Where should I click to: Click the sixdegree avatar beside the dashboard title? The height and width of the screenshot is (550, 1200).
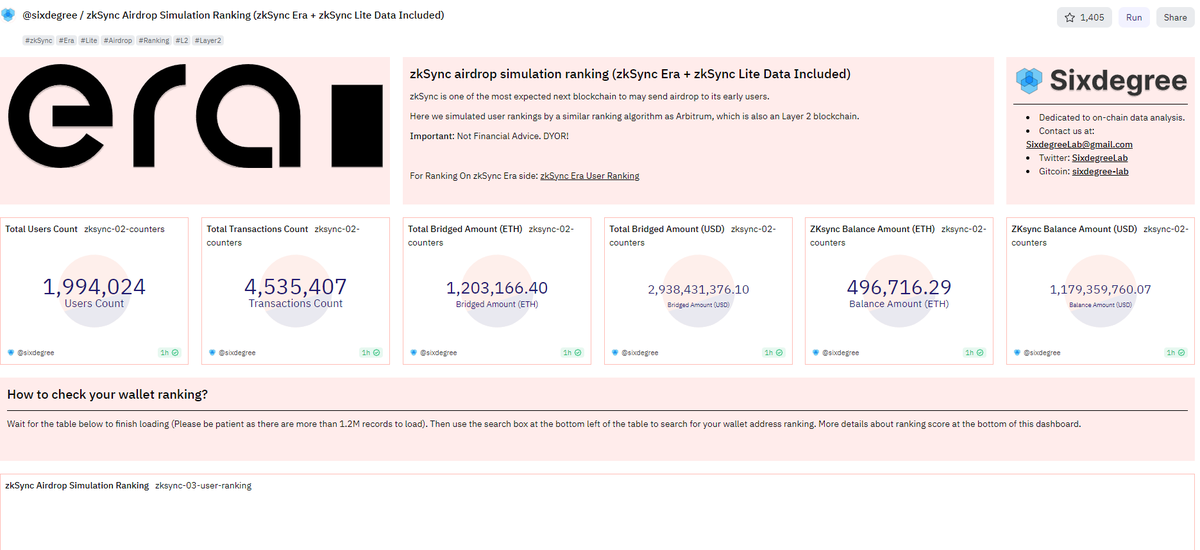pyautogui.click(x=9, y=15)
